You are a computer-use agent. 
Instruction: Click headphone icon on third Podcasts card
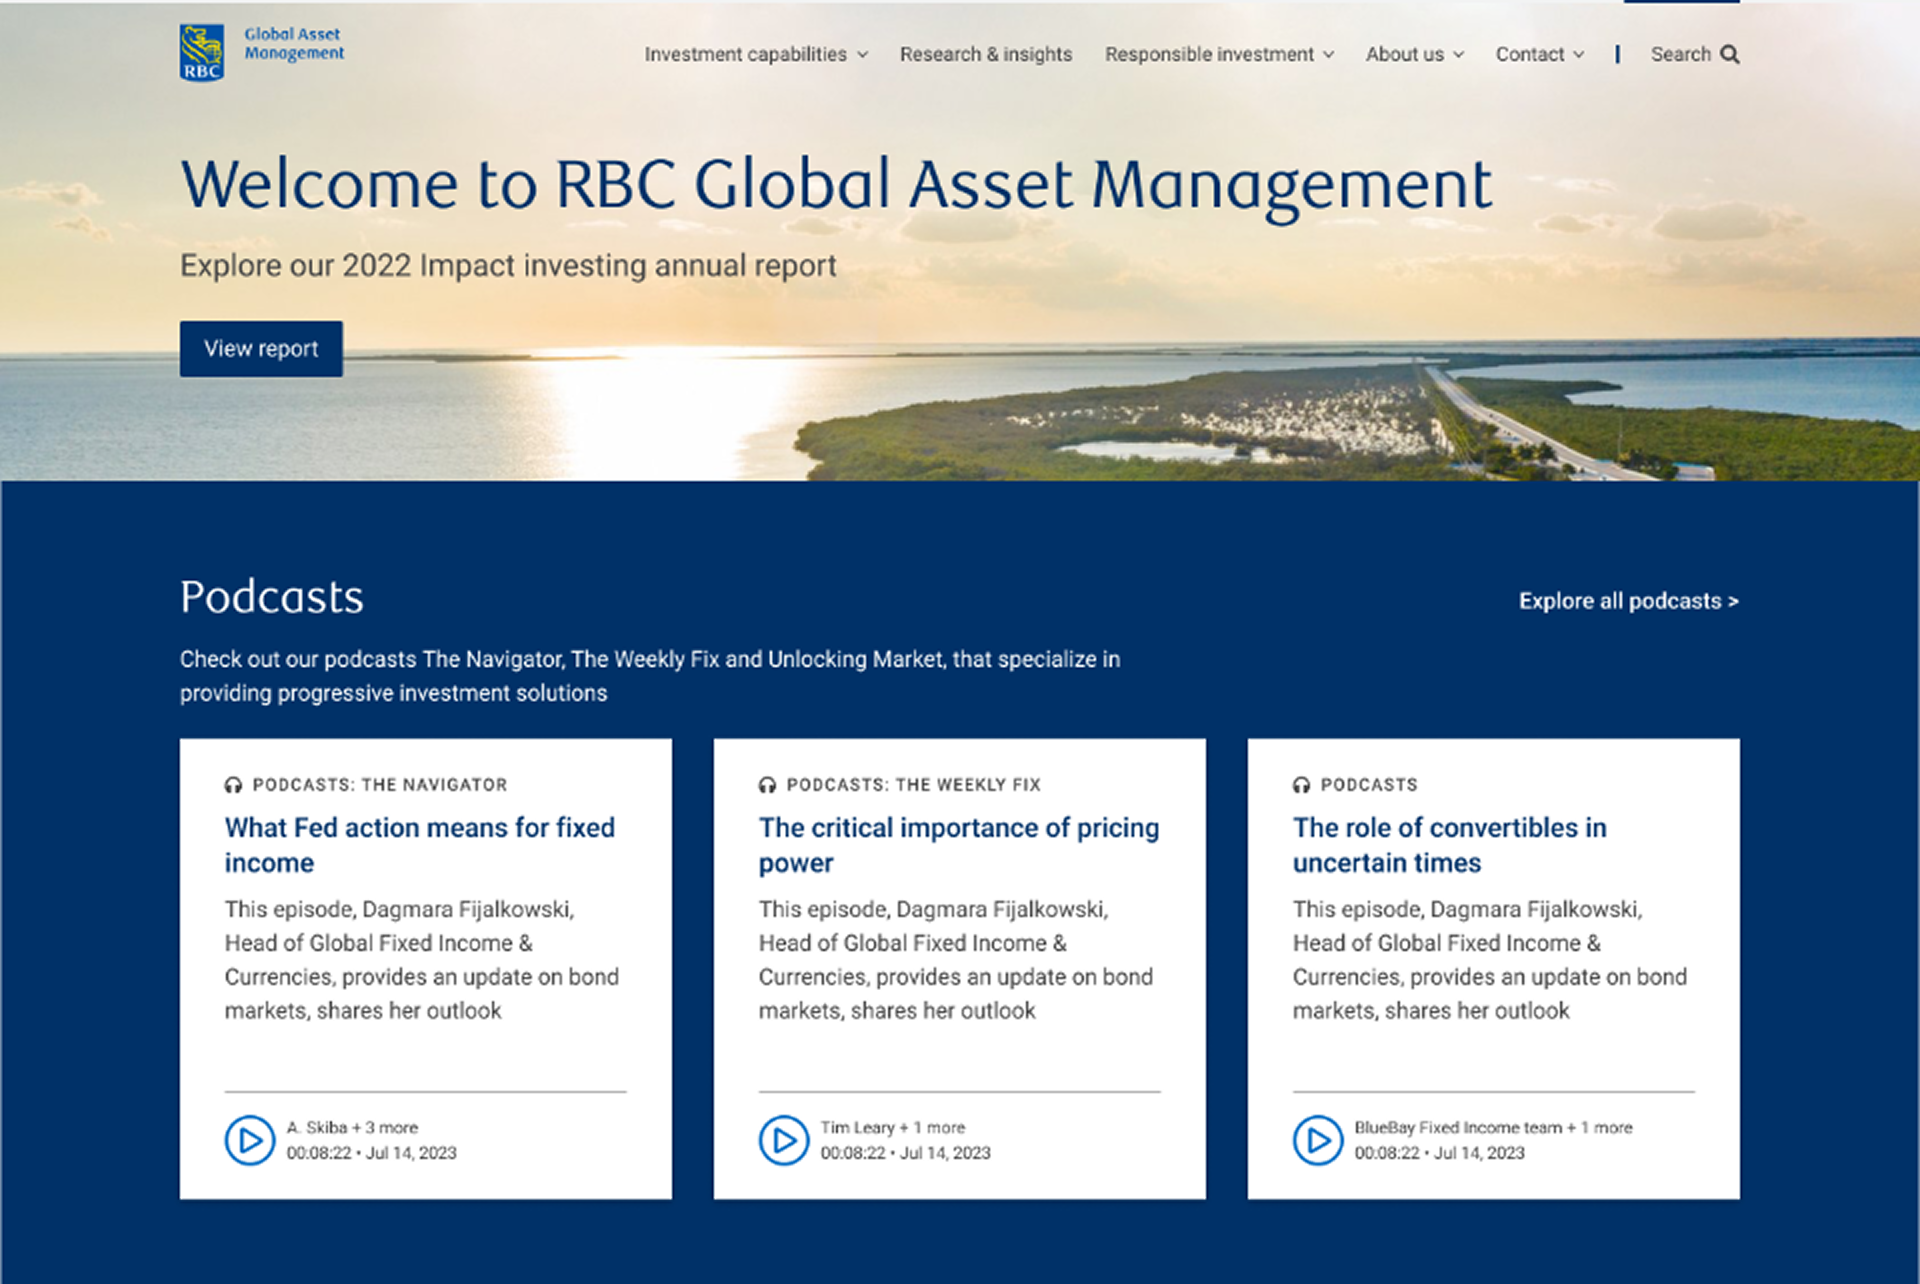click(1301, 785)
